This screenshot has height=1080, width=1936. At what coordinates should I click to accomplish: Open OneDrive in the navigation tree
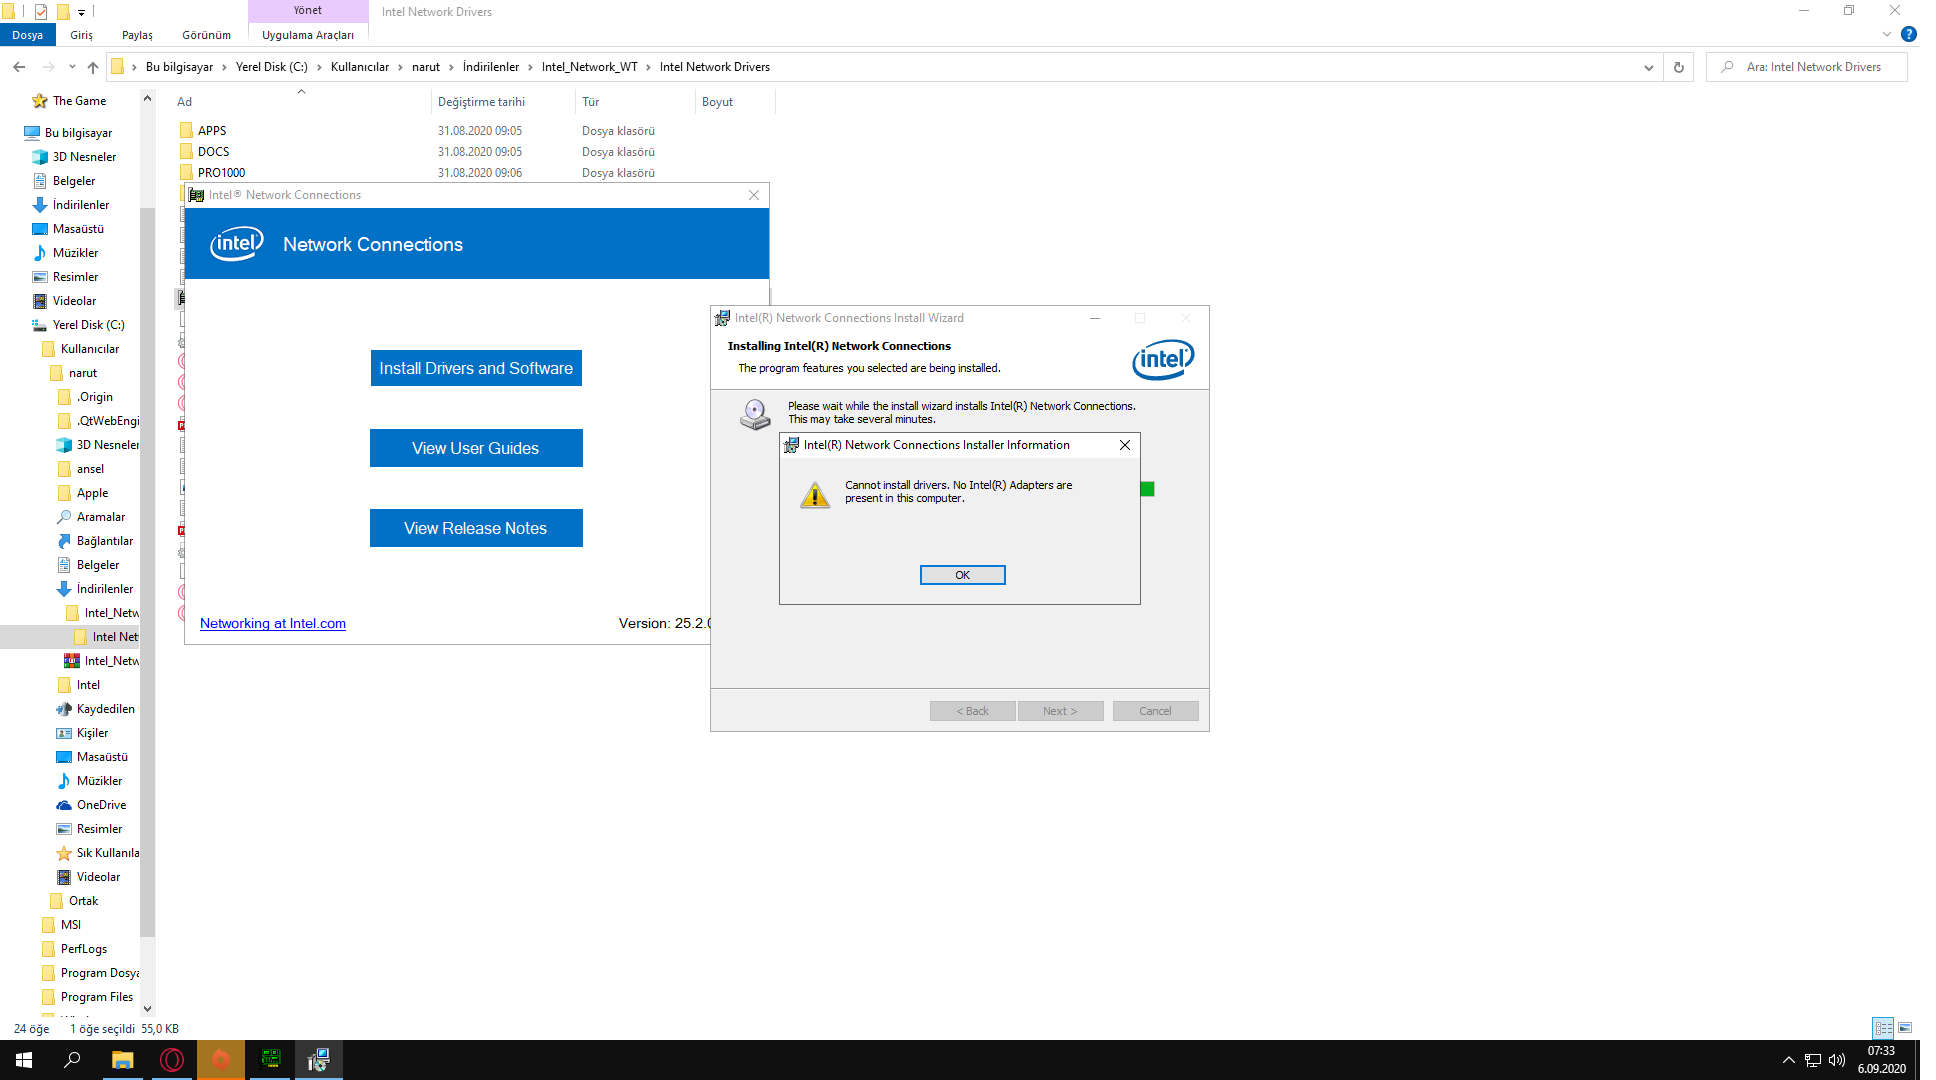(x=101, y=805)
